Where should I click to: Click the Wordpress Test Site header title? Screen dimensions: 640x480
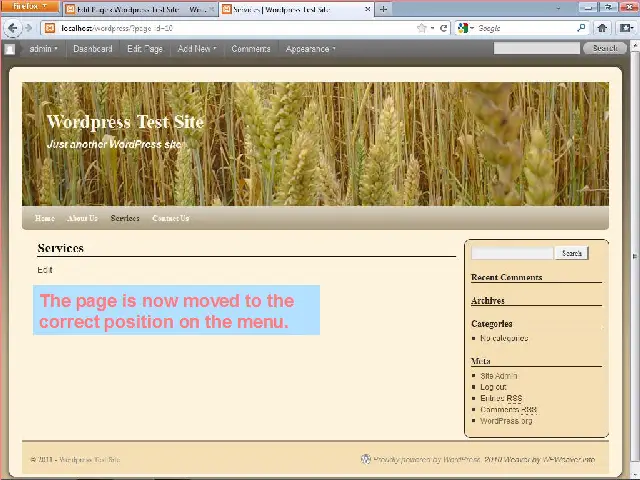click(x=125, y=122)
